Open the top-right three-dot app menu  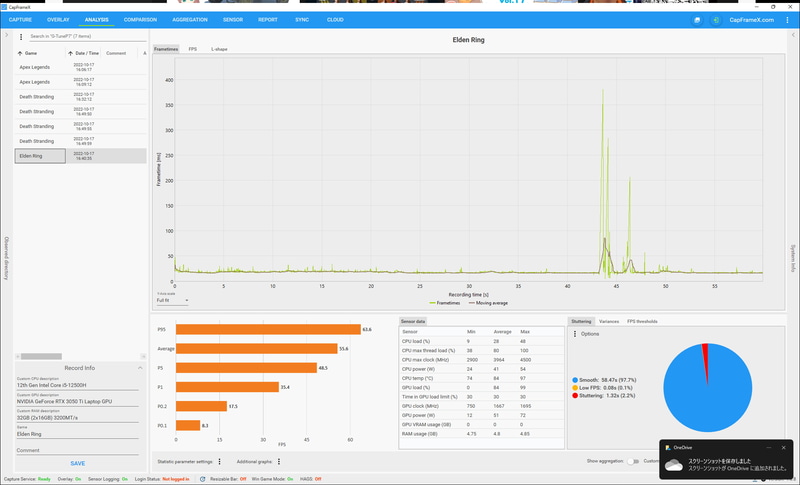coord(787,20)
